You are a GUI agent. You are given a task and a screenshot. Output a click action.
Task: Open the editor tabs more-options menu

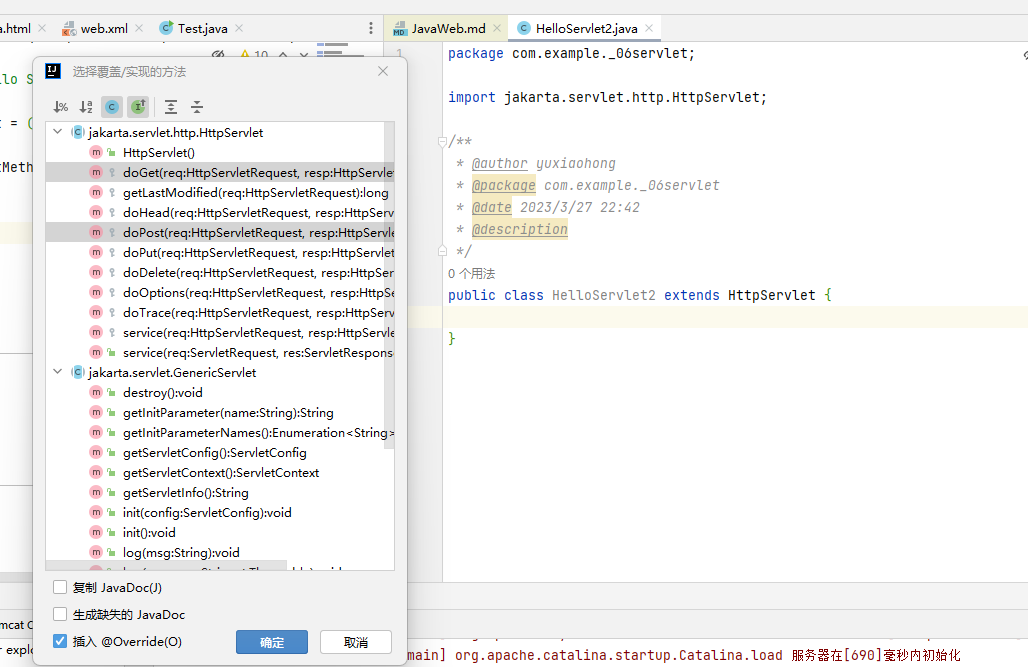(x=370, y=28)
